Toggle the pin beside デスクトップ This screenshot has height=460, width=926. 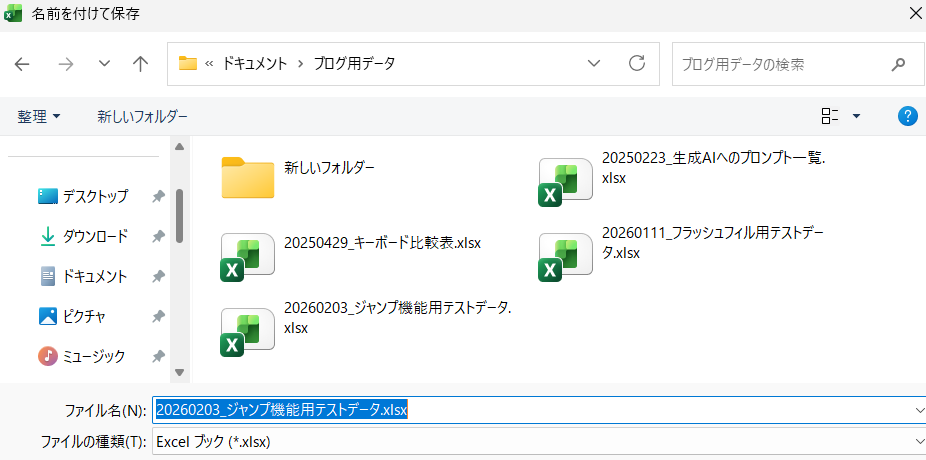[158, 197]
